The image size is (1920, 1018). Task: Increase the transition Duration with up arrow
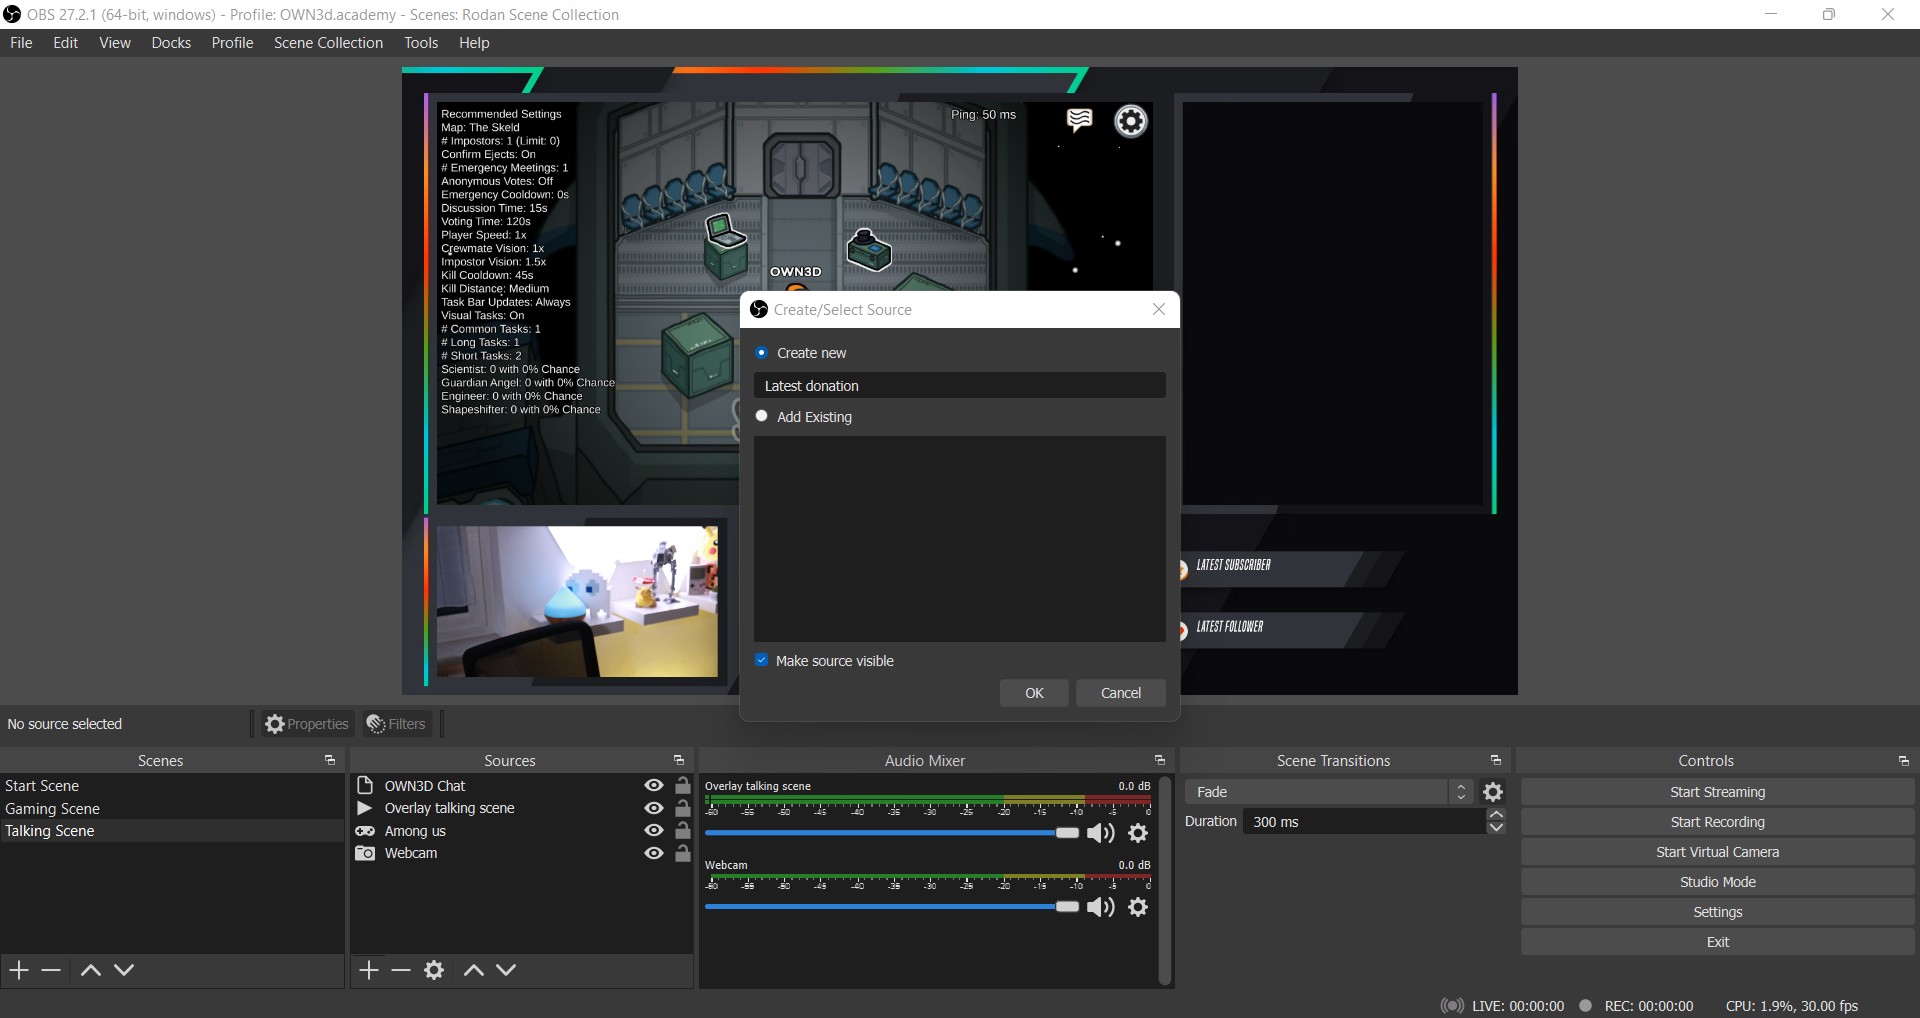click(x=1496, y=815)
